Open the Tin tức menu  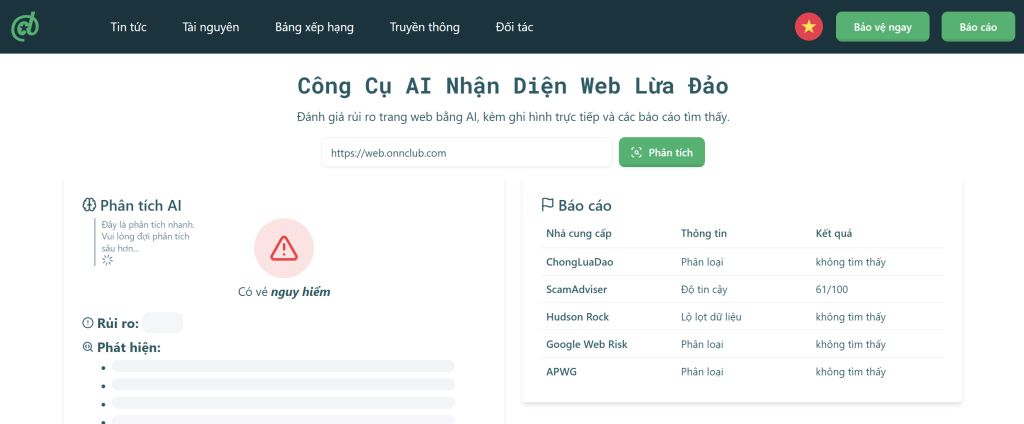[128, 27]
